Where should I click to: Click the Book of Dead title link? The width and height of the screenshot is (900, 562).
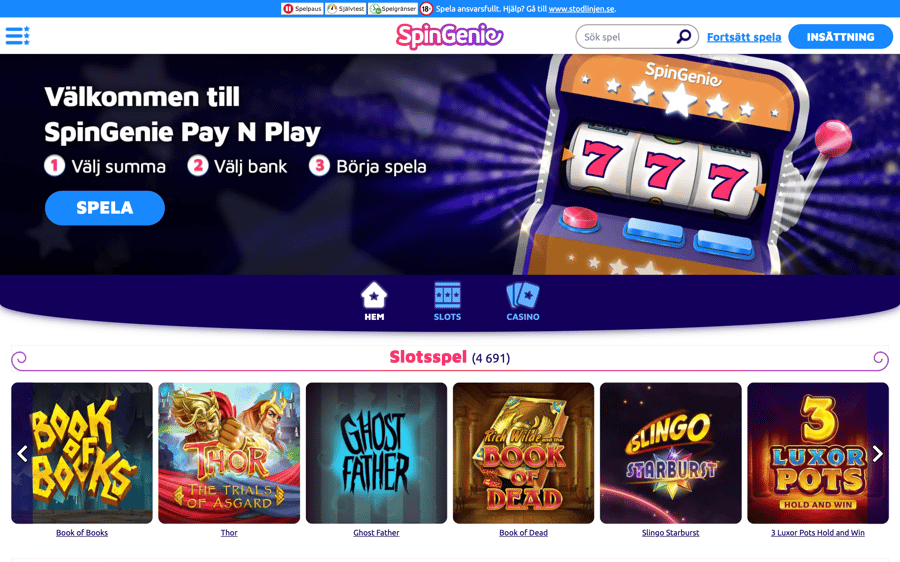tap(523, 533)
